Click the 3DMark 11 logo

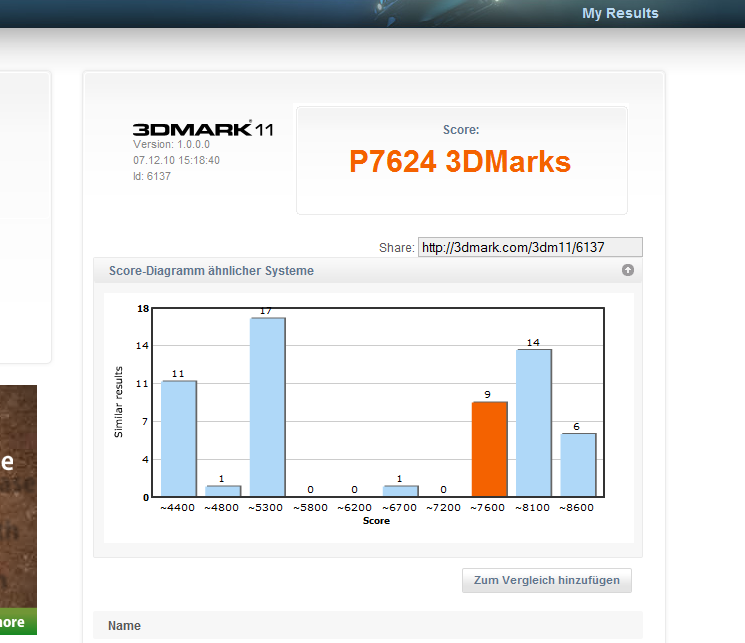coord(203,129)
